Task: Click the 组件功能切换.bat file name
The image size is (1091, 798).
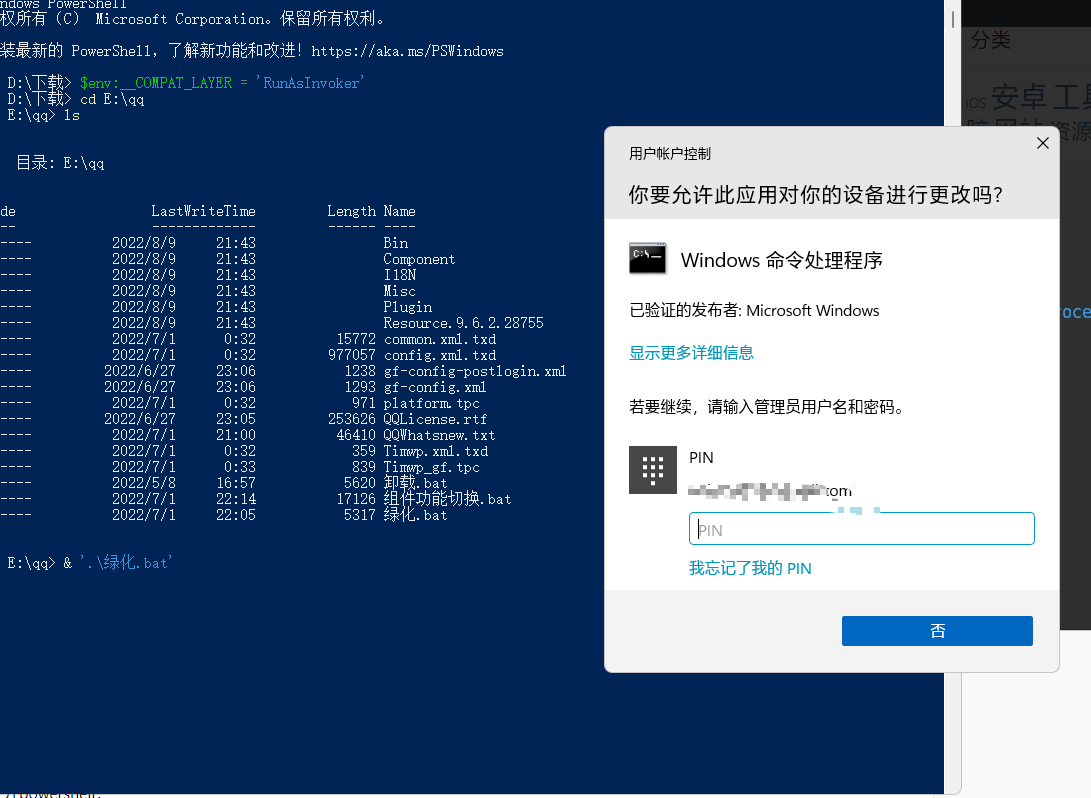Action: click(x=447, y=499)
